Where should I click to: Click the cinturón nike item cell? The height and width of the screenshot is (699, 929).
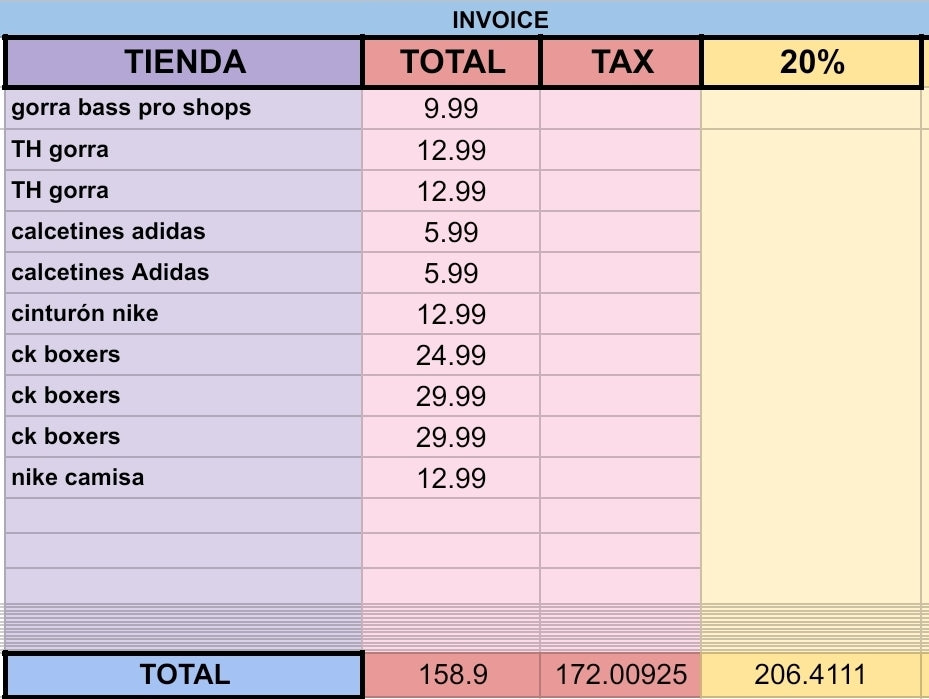184,314
